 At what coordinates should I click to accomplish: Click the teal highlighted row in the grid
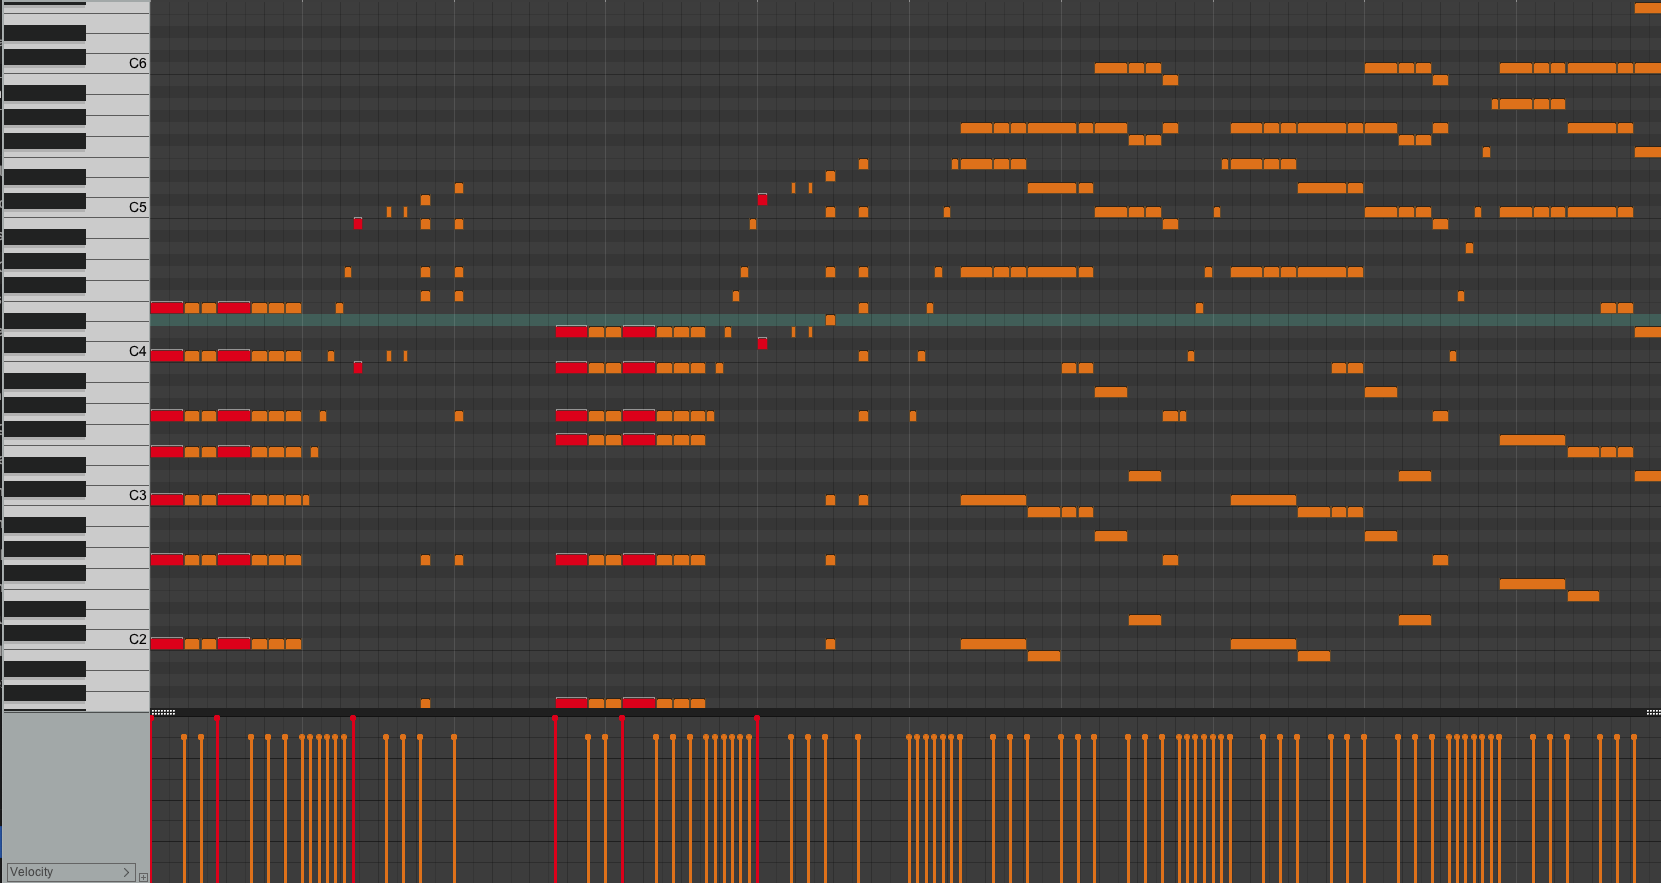[x=1000, y=320]
